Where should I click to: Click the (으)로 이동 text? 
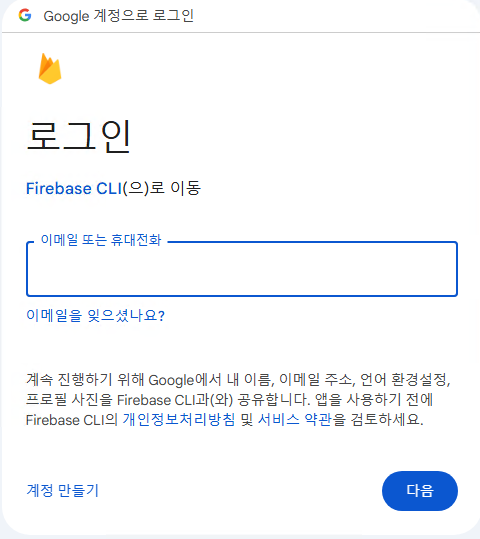click(162, 188)
